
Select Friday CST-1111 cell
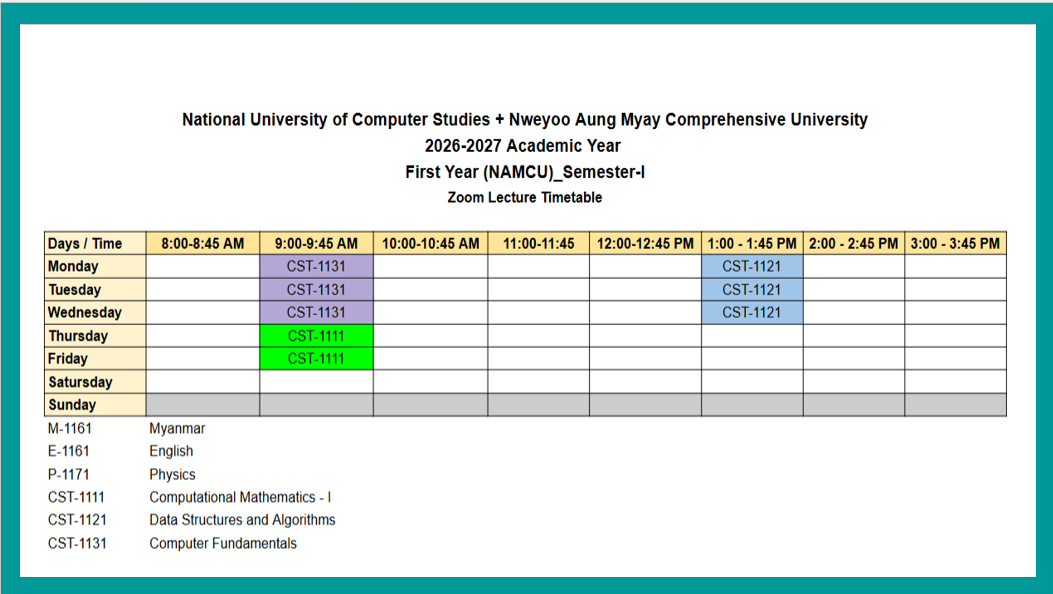pyautogui.click(x=316, y=358)
